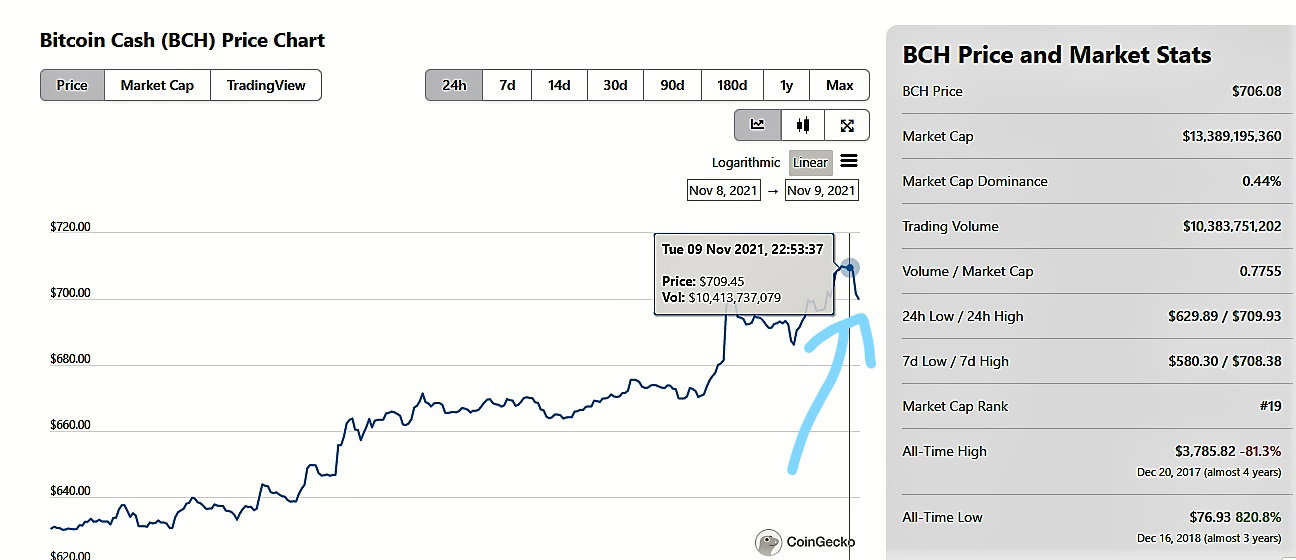Switch to line chart view icon
This screenshot has width=1296, height=560.
pyautogui.click(x=758, y=125)
